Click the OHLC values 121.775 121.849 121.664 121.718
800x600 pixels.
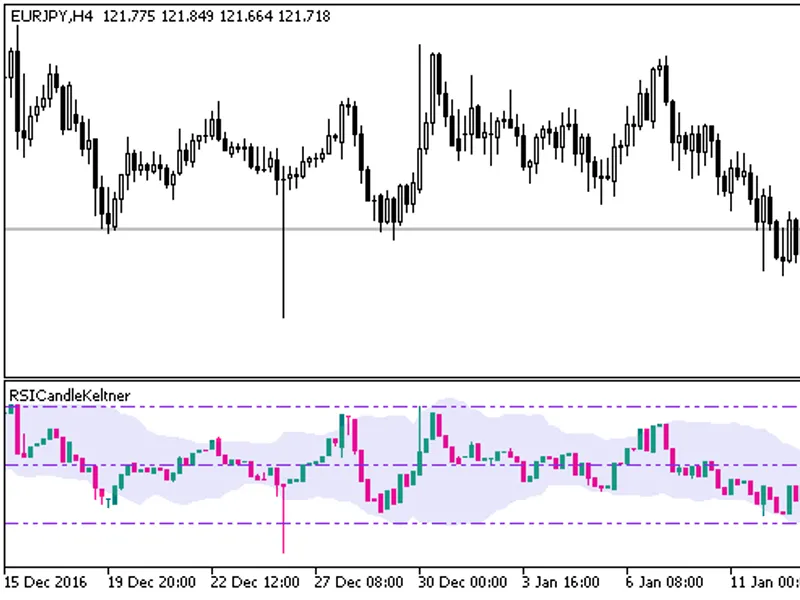point(217,17)
